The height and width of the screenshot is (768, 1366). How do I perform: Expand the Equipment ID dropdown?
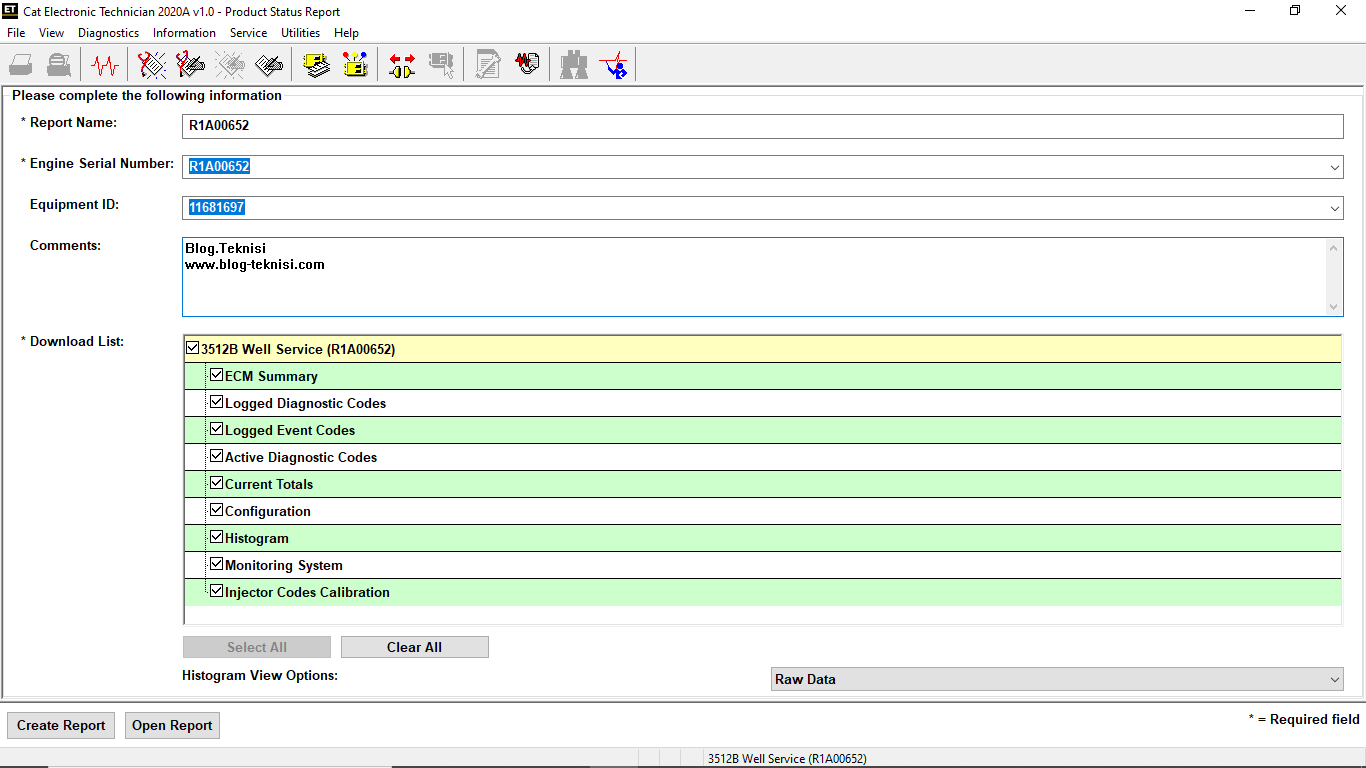click(1335, 208)
